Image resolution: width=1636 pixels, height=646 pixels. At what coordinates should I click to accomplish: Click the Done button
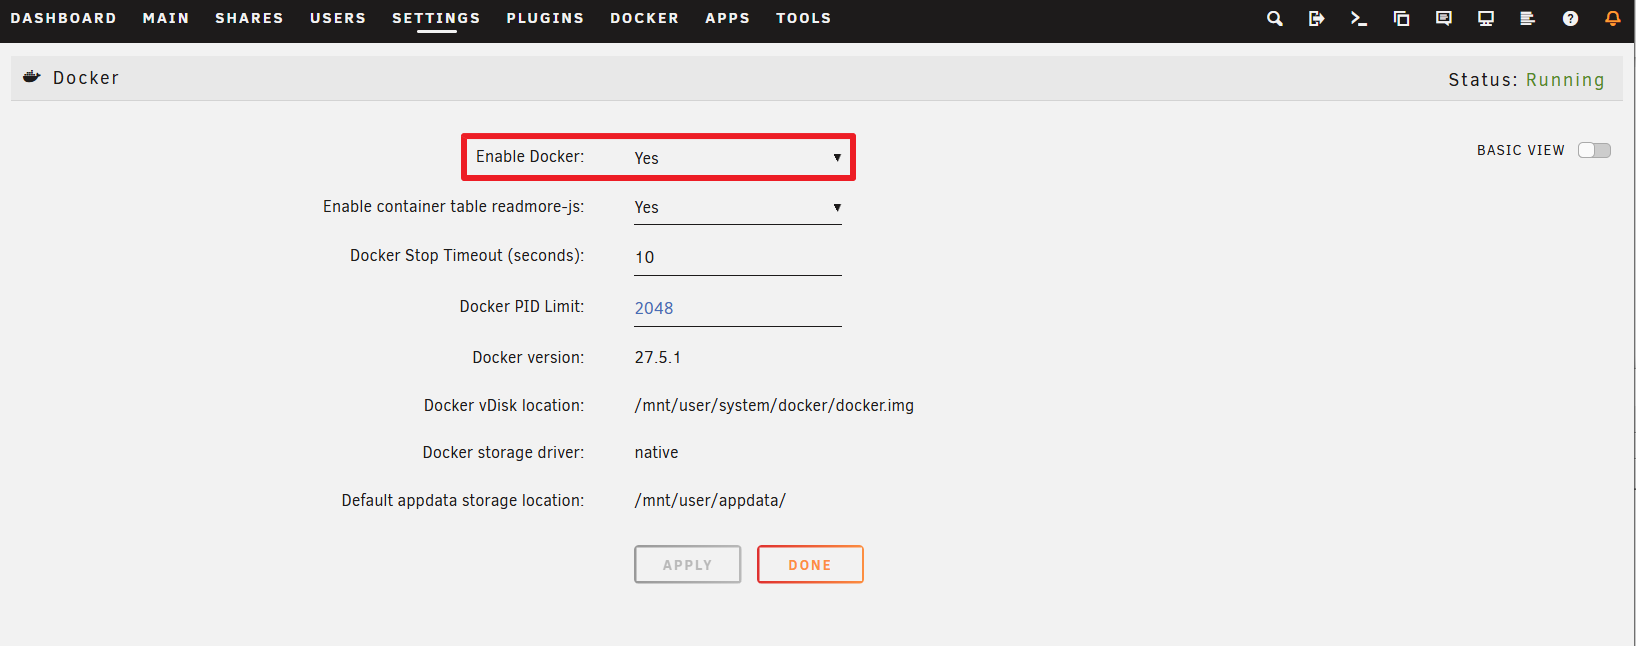click(810, 564)
